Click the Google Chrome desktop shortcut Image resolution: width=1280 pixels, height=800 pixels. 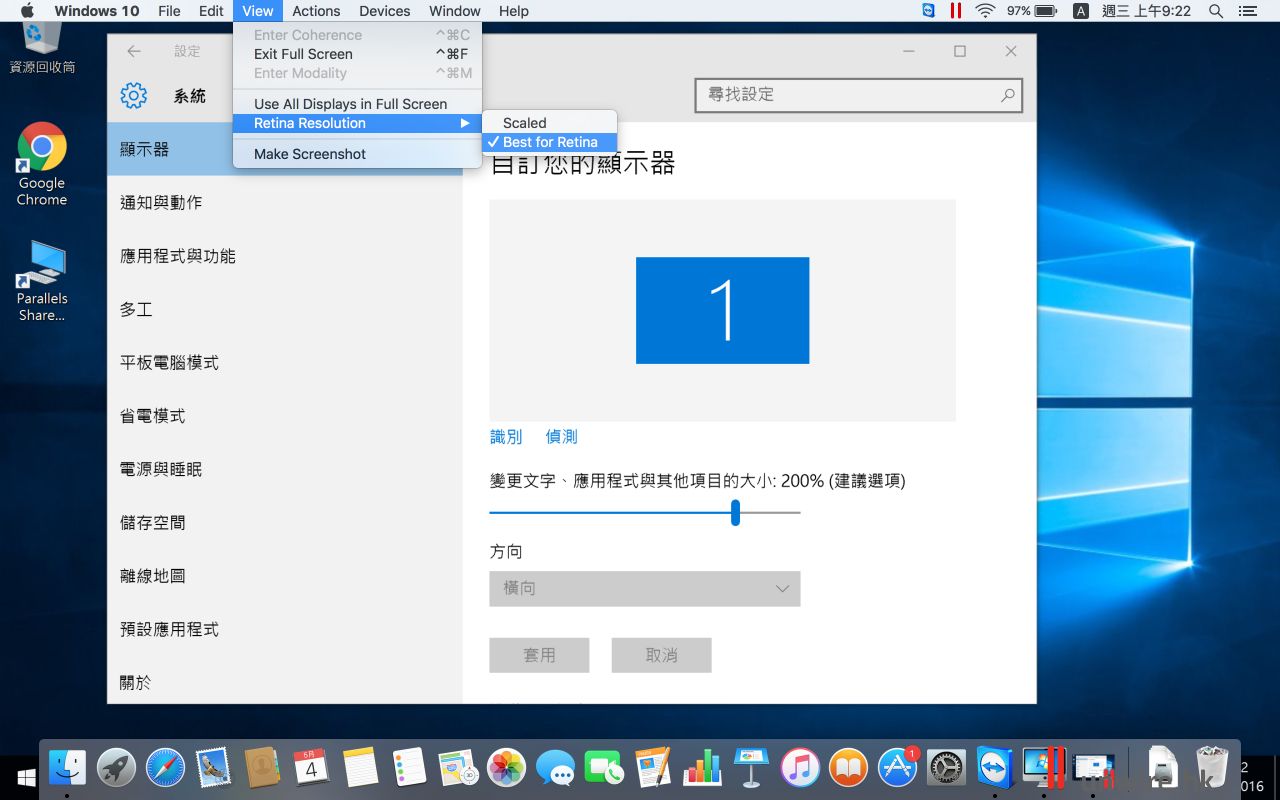(x=42, y=165)
